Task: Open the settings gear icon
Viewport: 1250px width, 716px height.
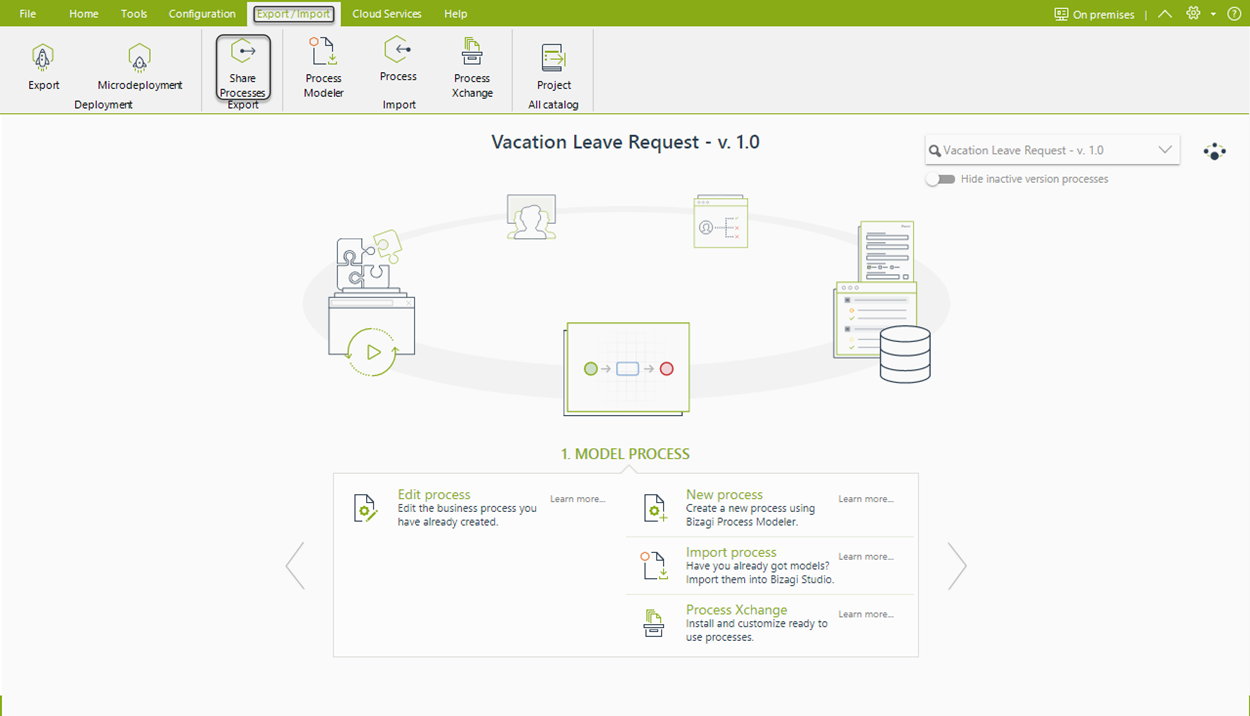Action: (1193, 14)
